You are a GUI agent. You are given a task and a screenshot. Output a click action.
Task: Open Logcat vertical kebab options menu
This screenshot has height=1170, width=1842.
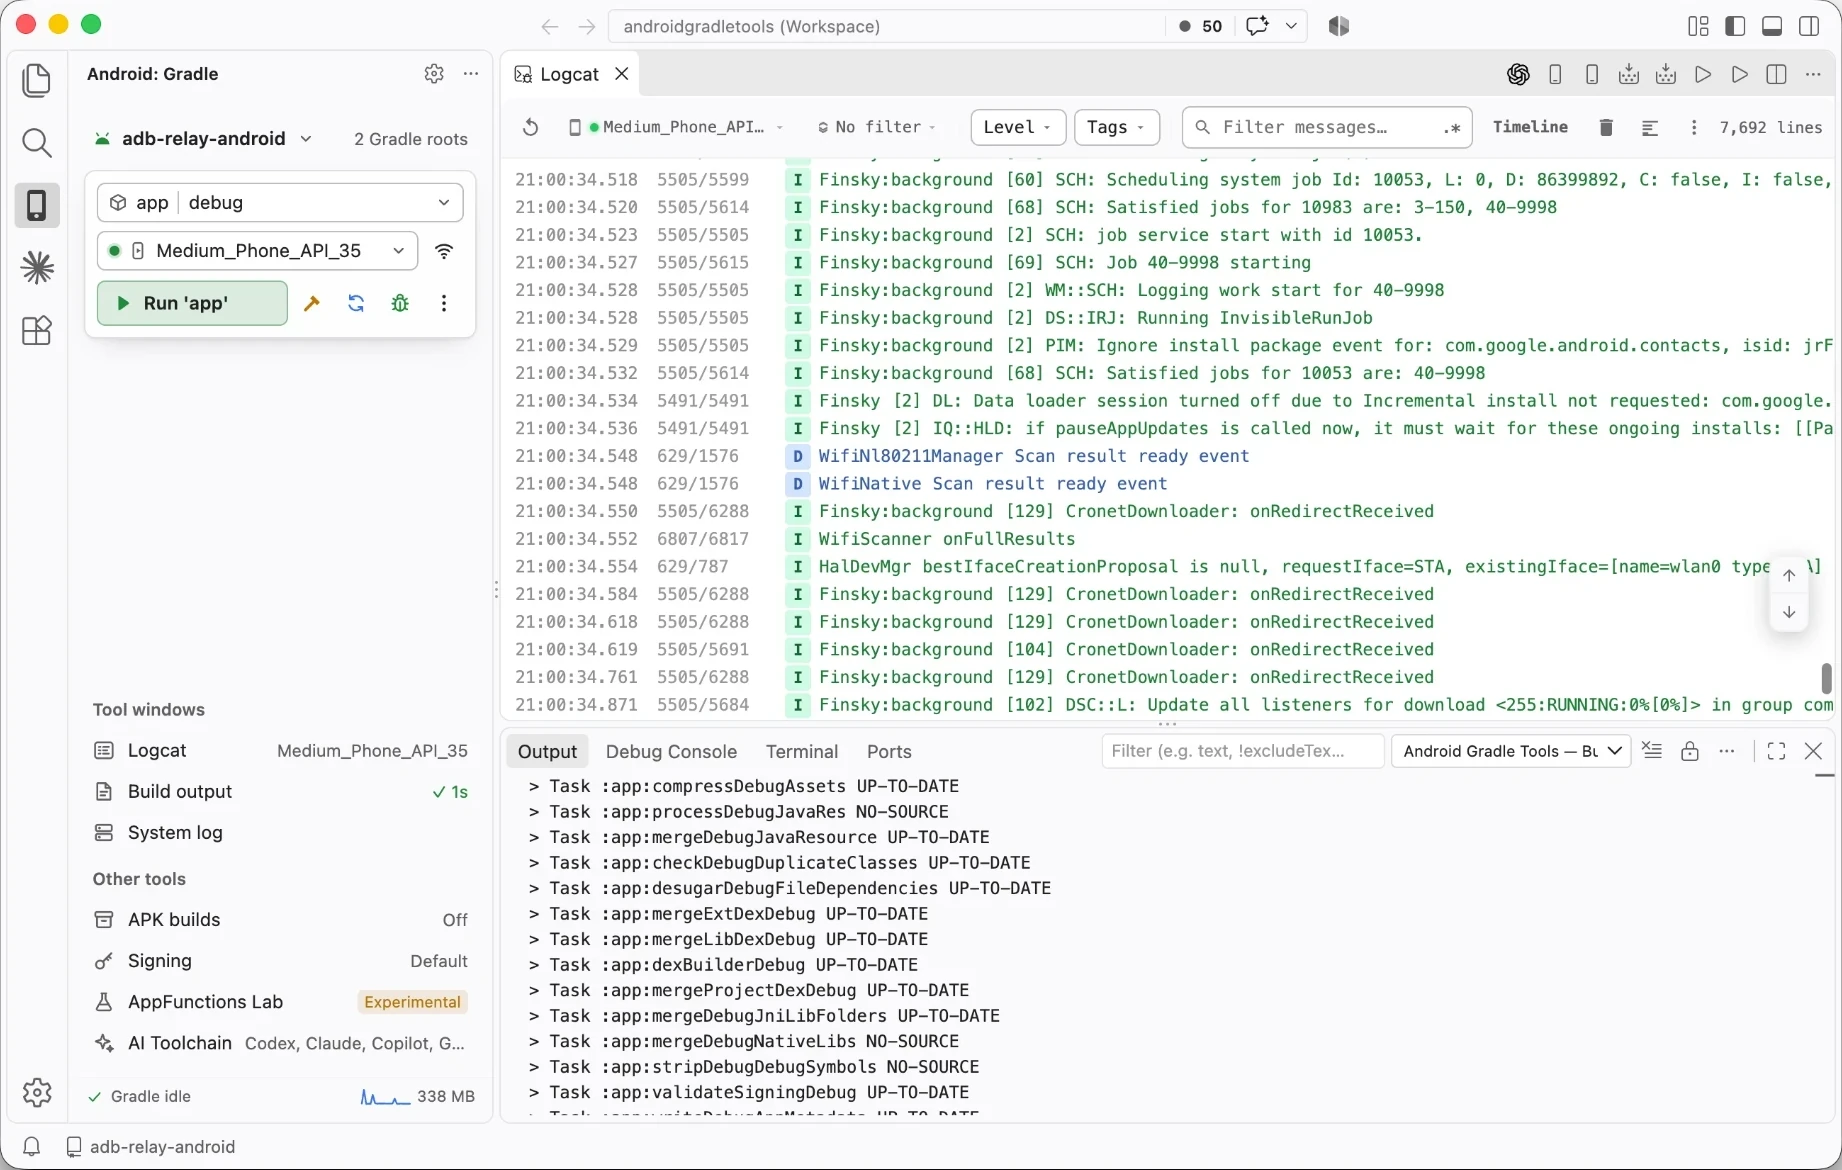coord(1693,127)
